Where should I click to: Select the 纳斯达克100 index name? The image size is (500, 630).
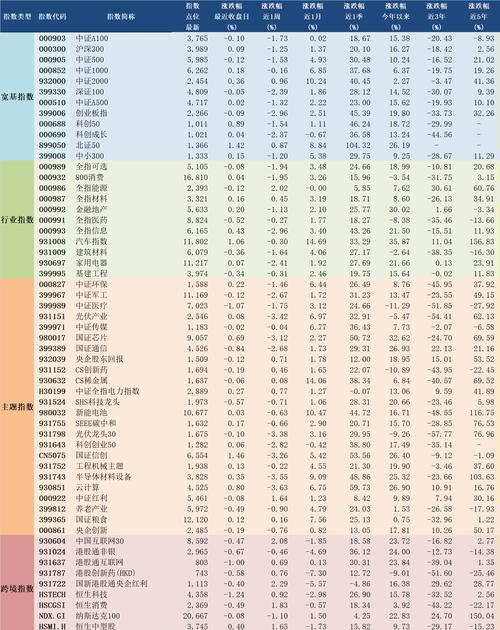coord(98,616)
